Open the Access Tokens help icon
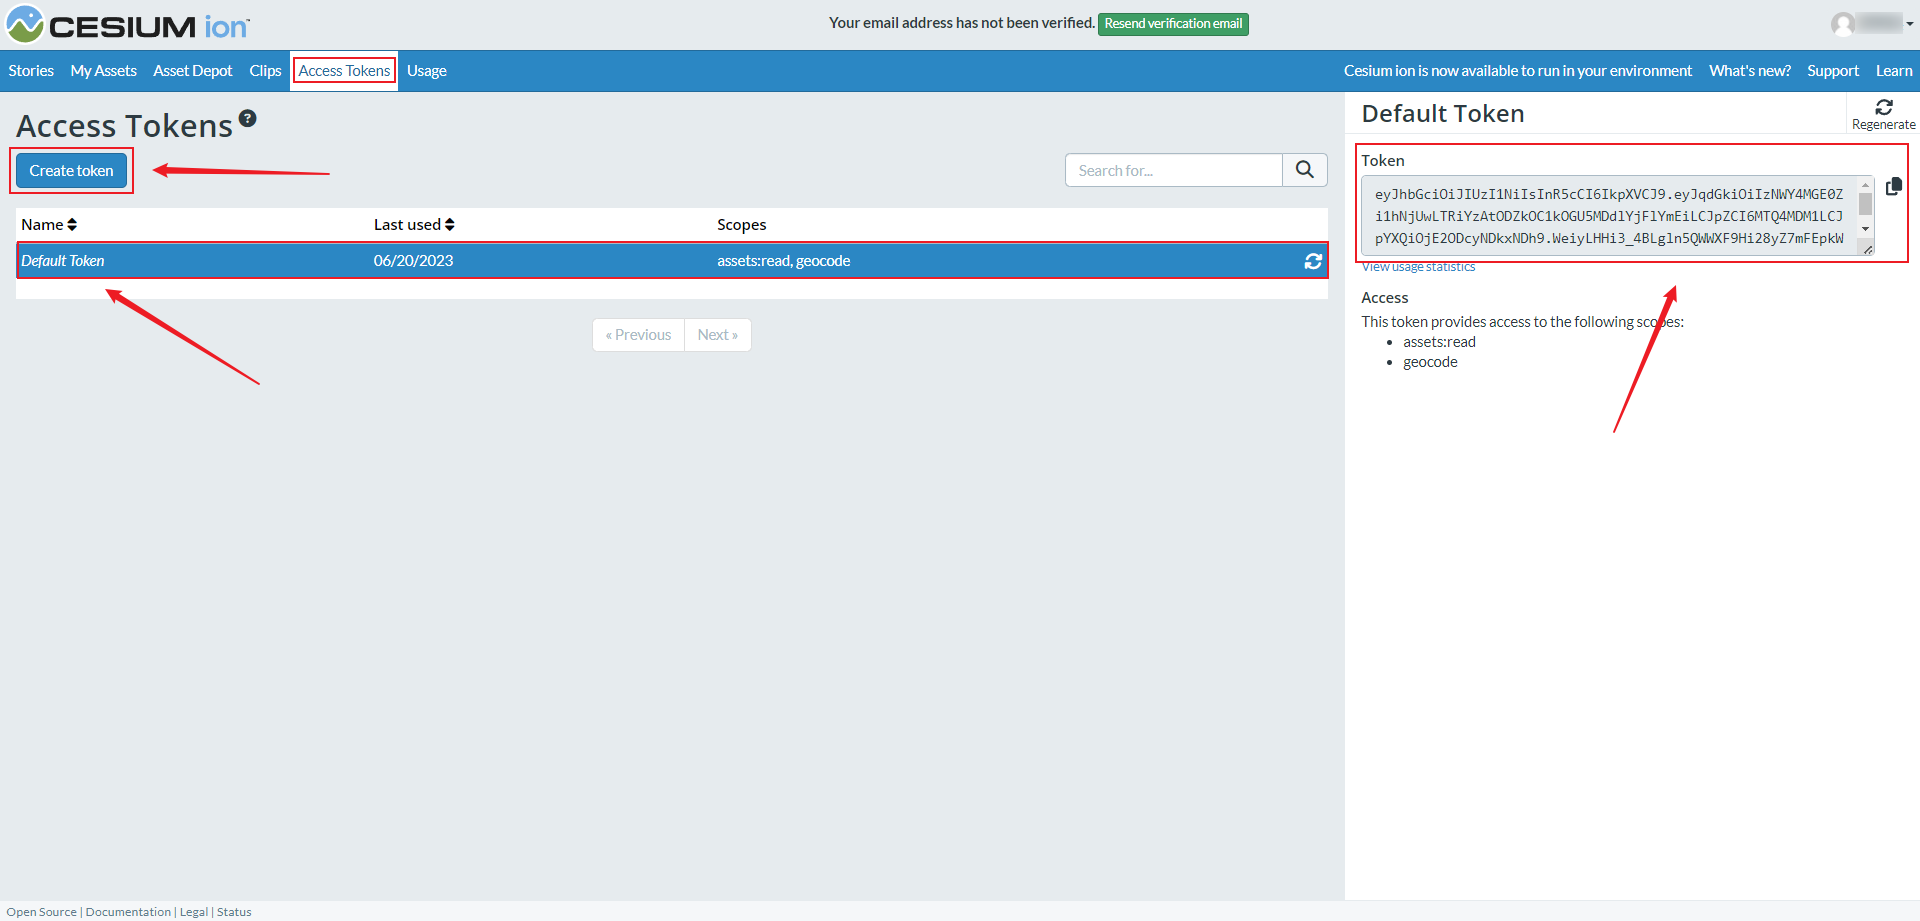The width and height of the screenshot is (1920, 921). 248,119
